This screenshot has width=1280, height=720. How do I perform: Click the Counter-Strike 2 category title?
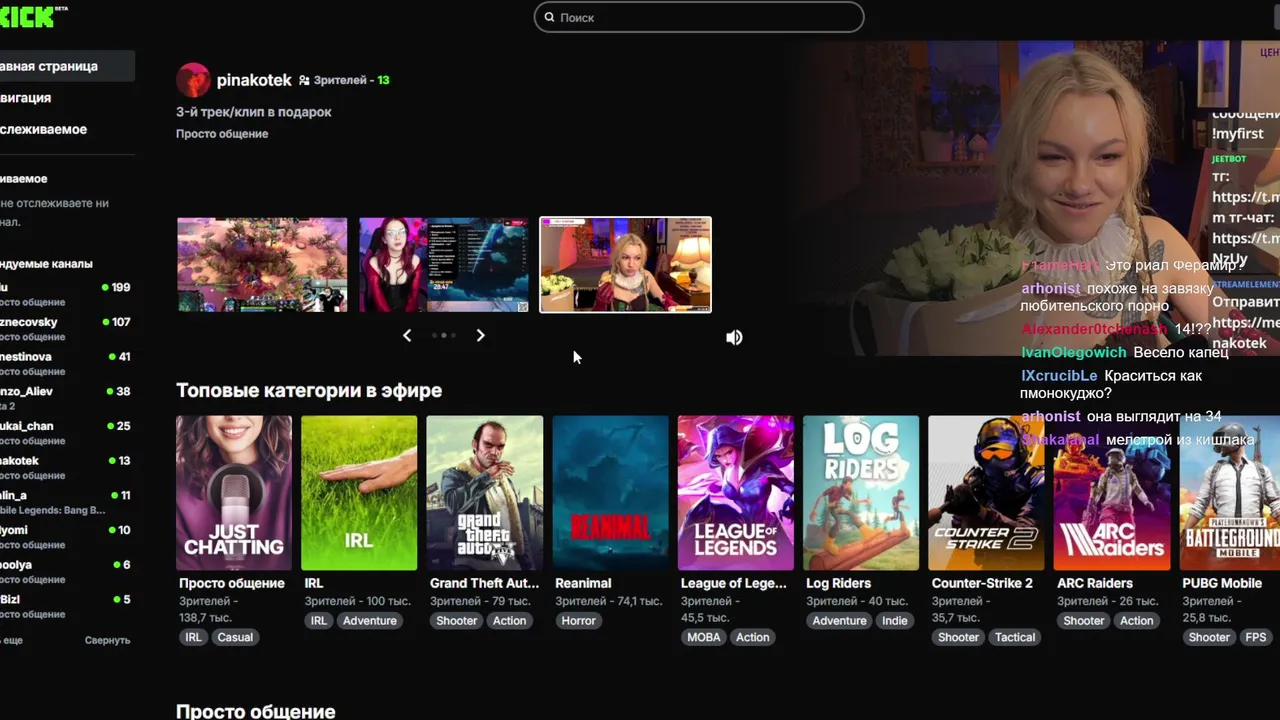click(982, 583)
